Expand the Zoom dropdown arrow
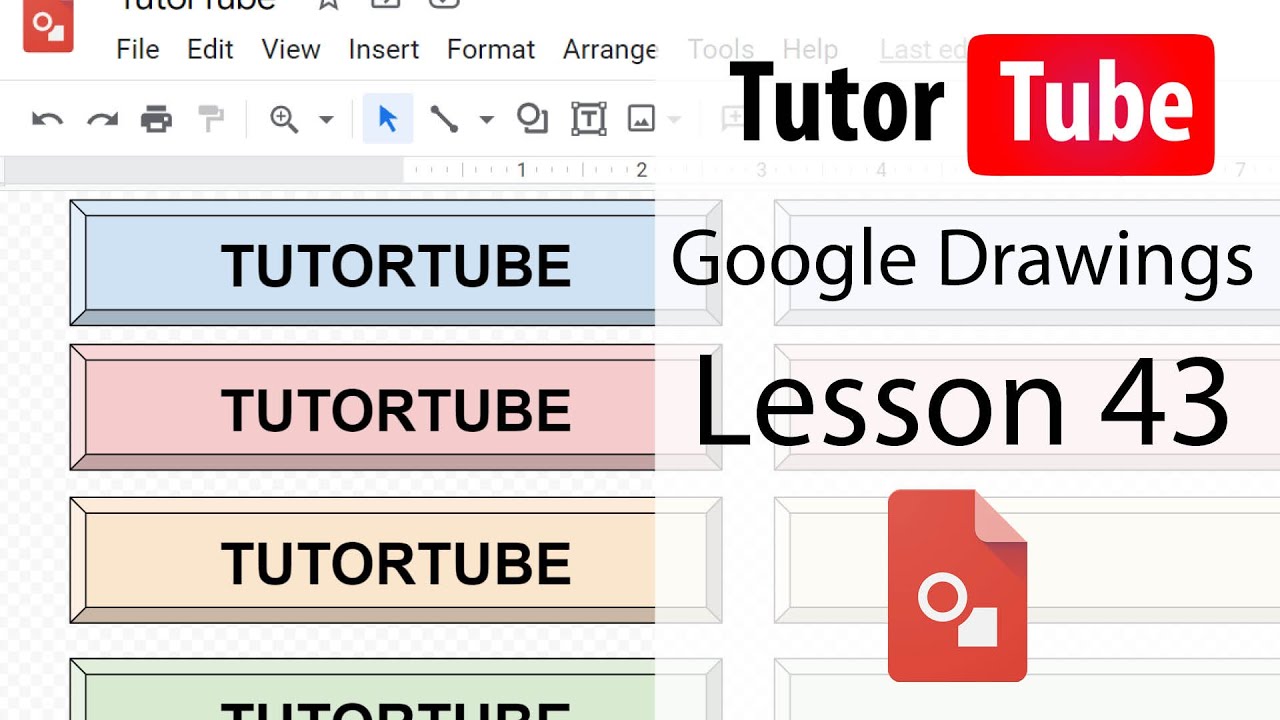Screen dimensions: 1280x720 (326, 120)
